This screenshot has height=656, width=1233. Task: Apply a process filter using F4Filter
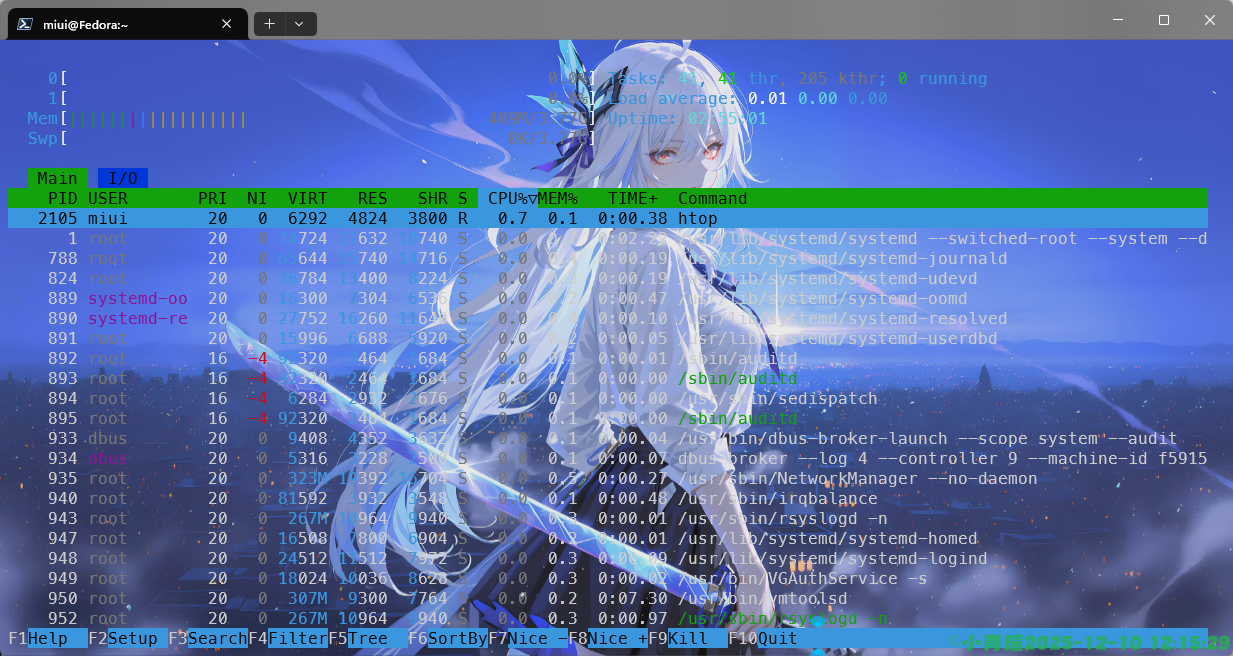[290, 638]
